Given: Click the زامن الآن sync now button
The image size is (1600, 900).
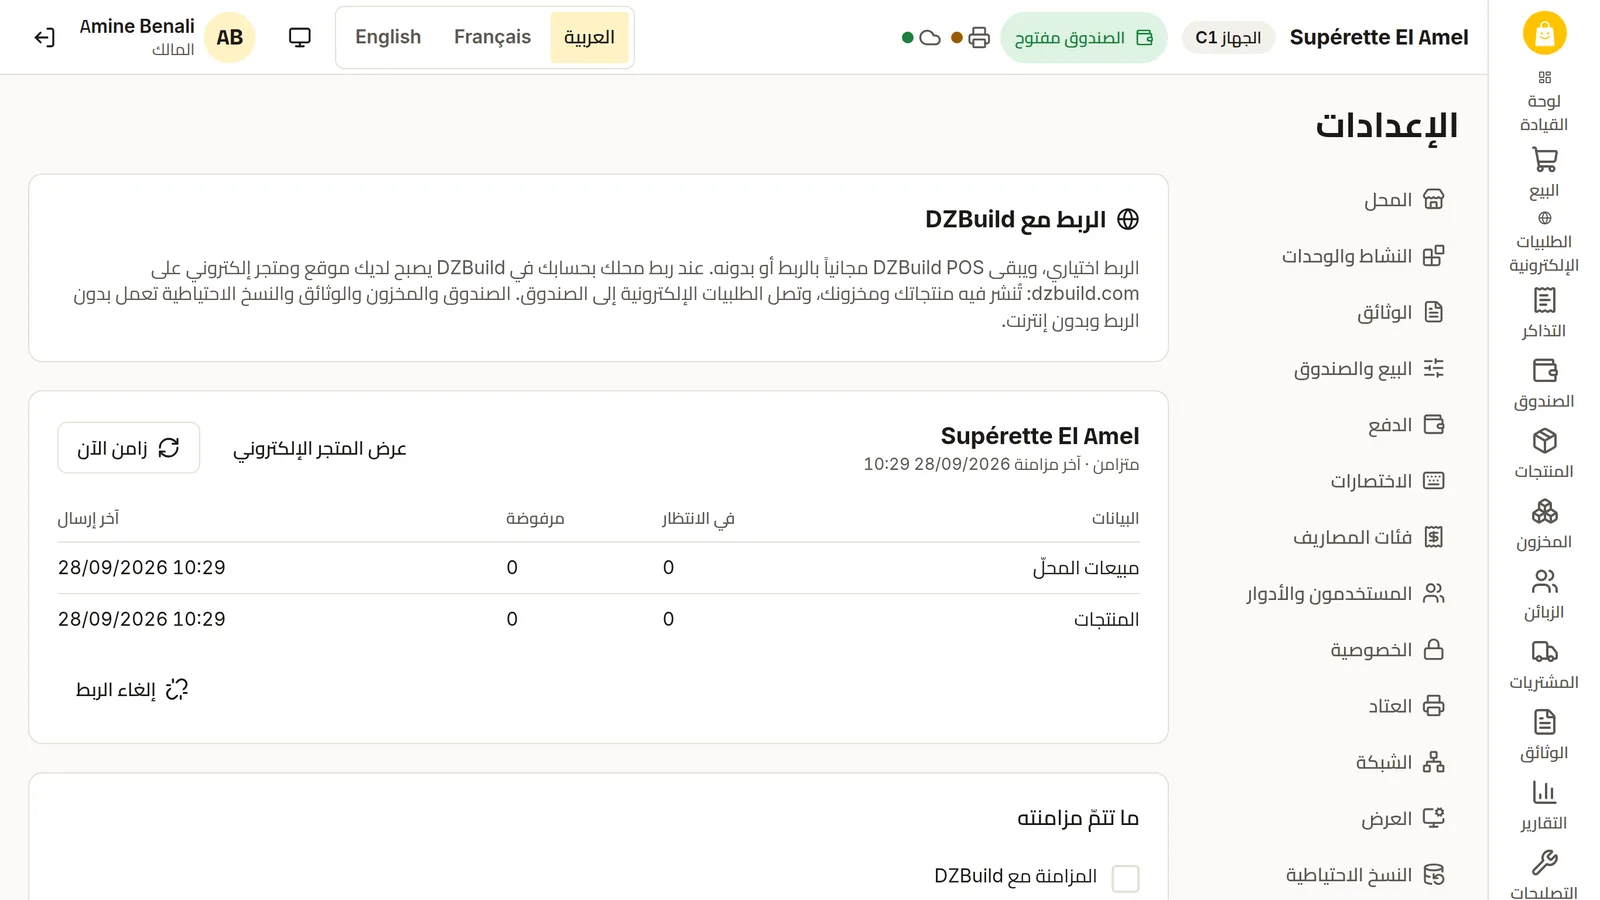Looking at the screenshot, I should click(x=129, y=448).
